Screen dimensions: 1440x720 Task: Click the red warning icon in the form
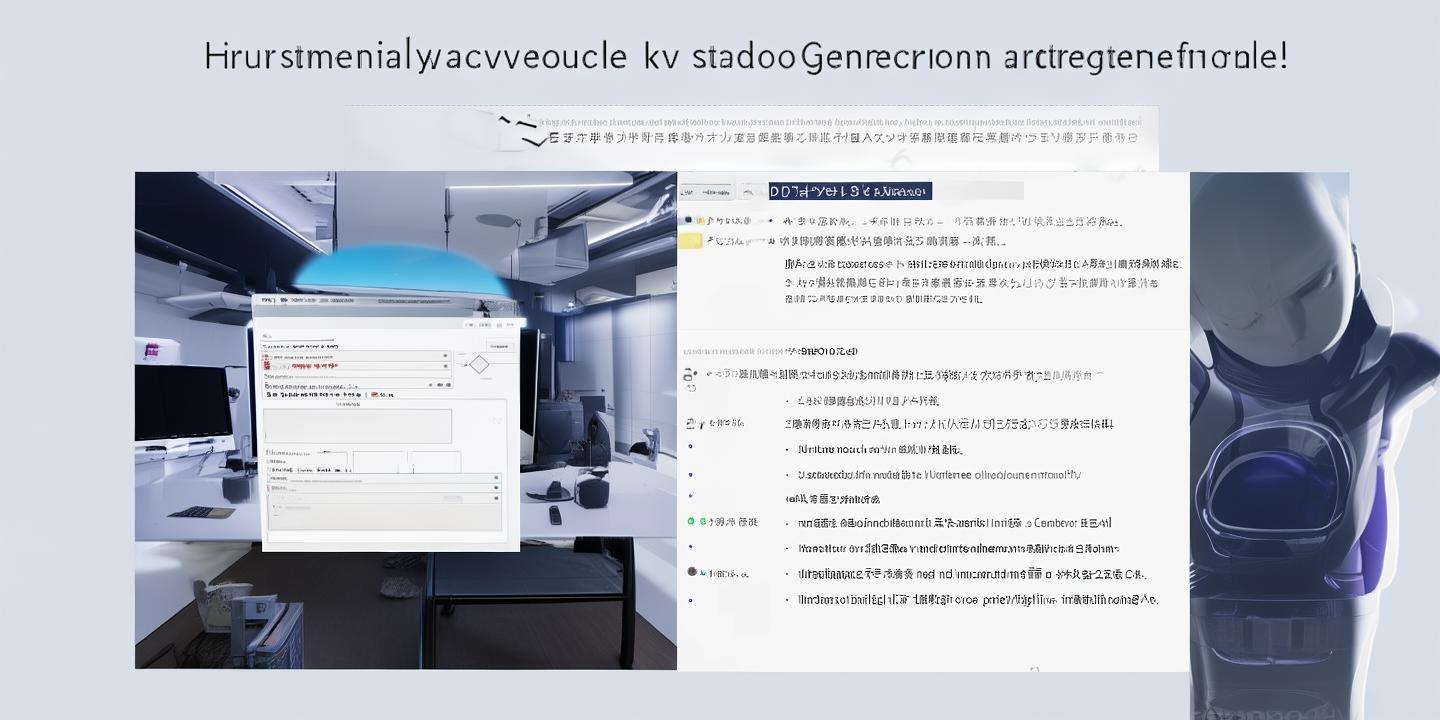(265, 363)
